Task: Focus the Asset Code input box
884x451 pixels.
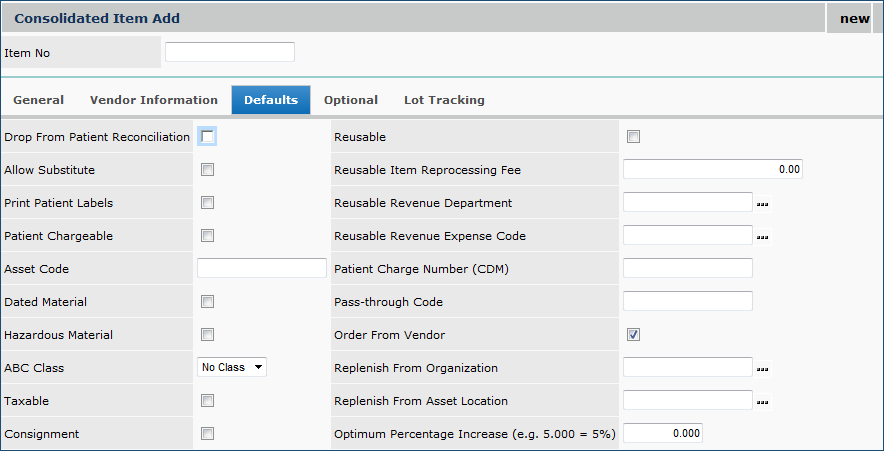Action: [262, 268]
